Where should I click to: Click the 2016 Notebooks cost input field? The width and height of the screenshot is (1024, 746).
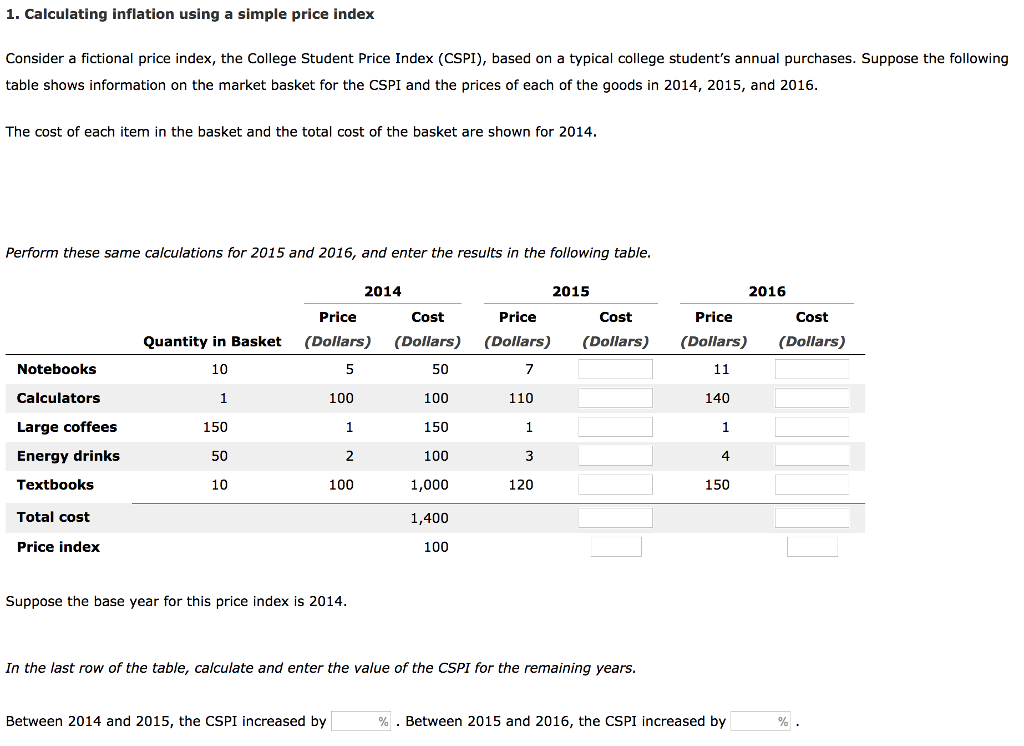click(811, 369)
